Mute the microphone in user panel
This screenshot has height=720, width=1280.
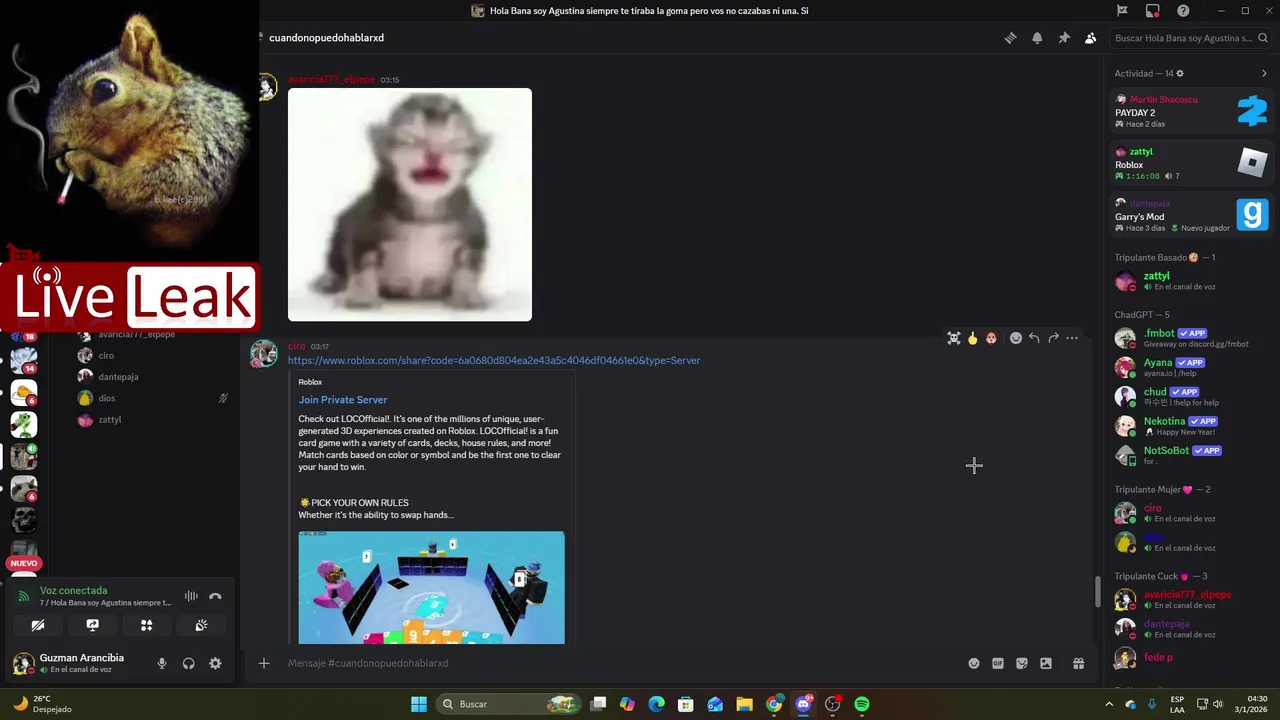coord(162,663)
